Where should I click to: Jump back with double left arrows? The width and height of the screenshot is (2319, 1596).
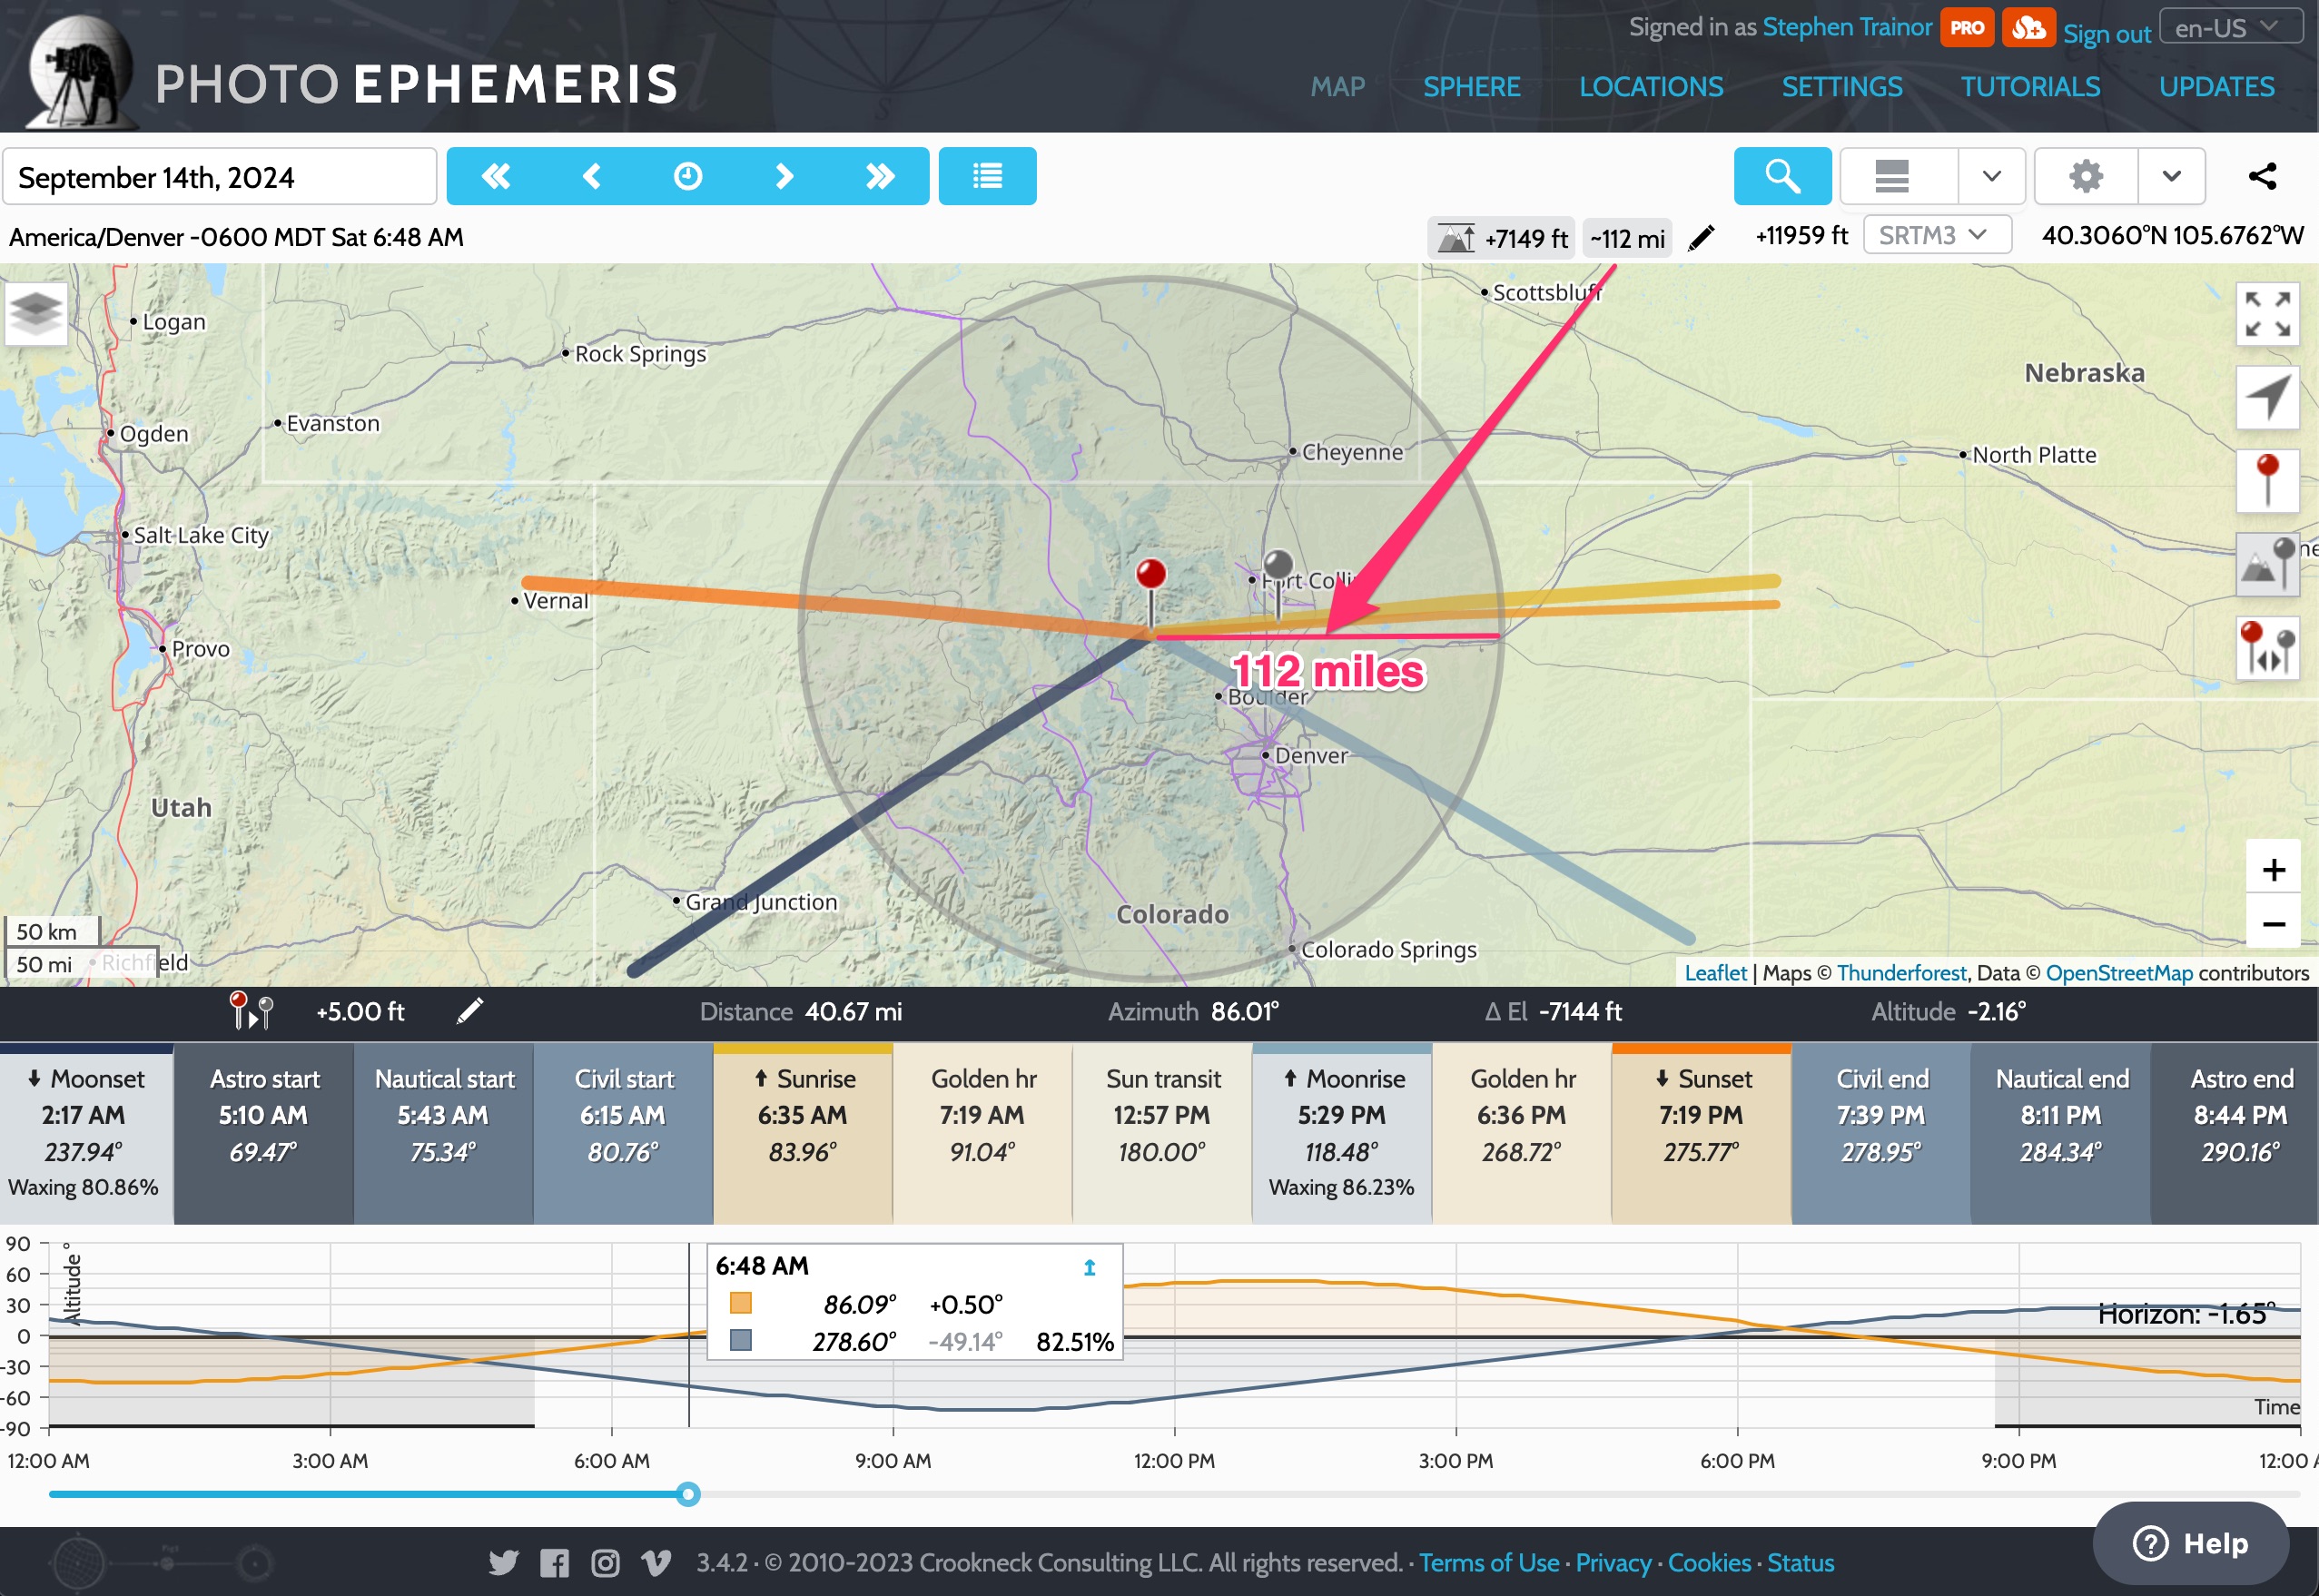tap(496, 176)
